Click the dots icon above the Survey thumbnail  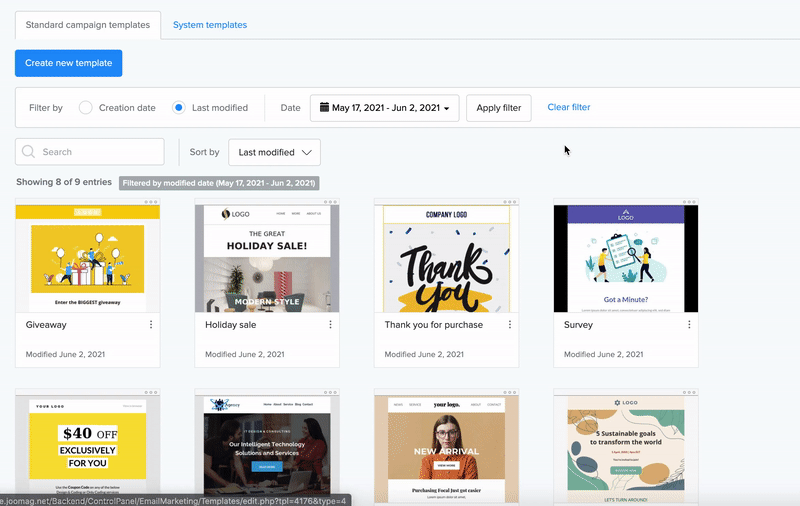pos(690,201)
